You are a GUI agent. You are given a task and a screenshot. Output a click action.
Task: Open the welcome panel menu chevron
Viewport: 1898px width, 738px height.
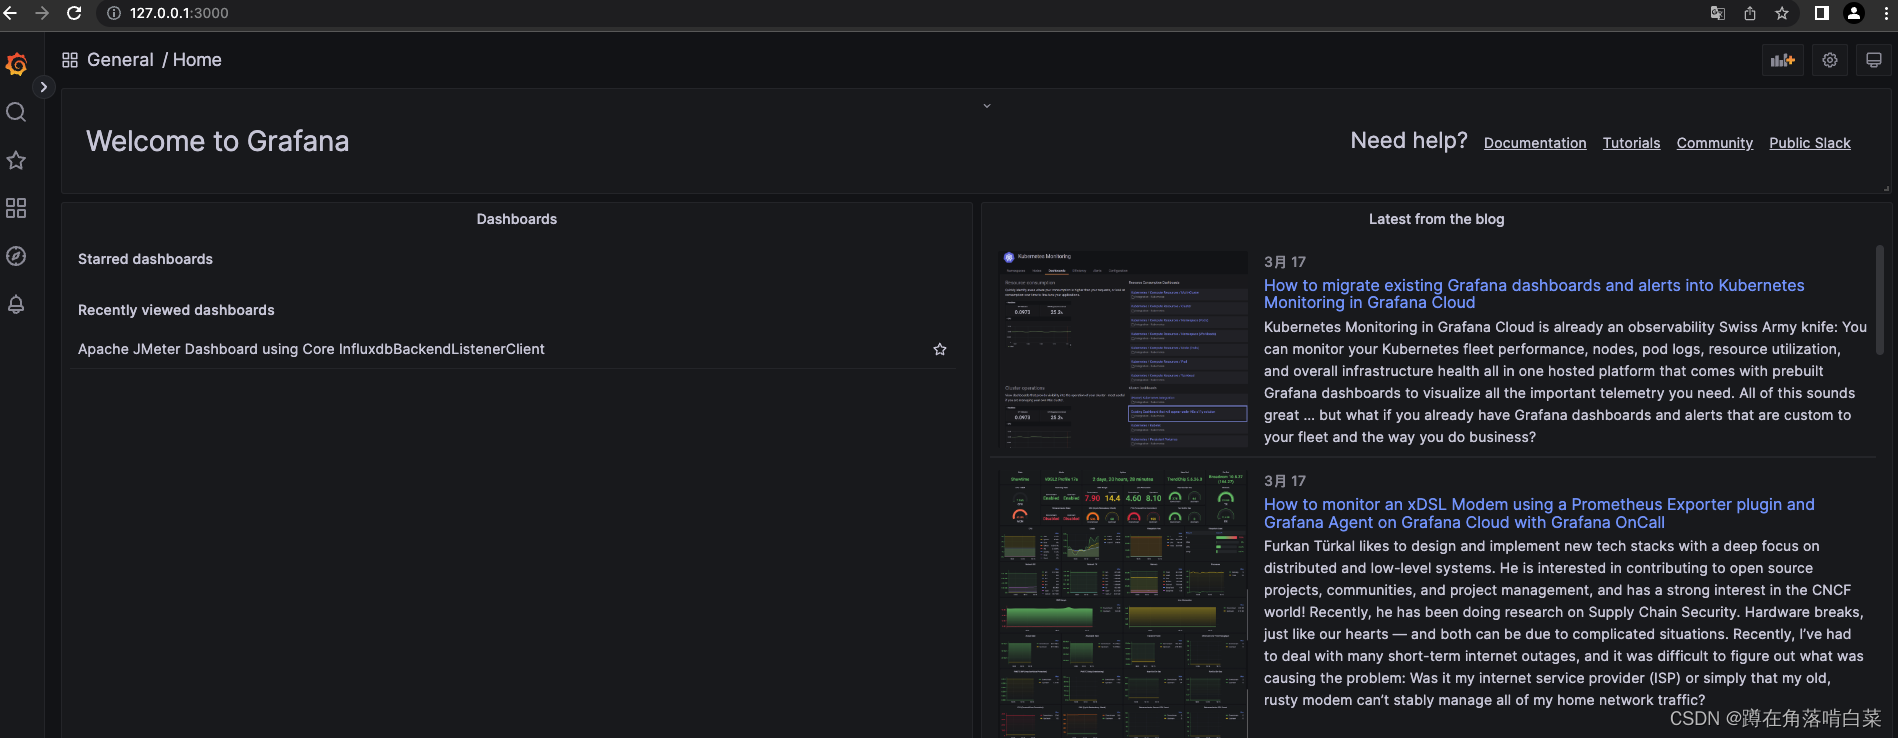[987, 106]
